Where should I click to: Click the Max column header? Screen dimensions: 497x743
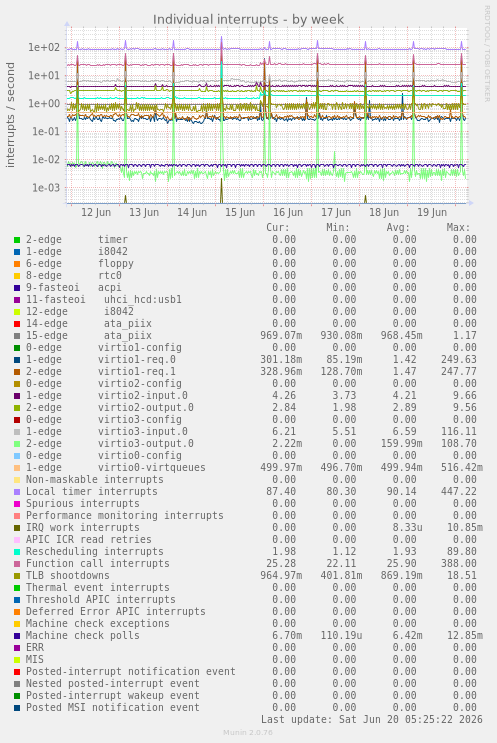[458, 228]
